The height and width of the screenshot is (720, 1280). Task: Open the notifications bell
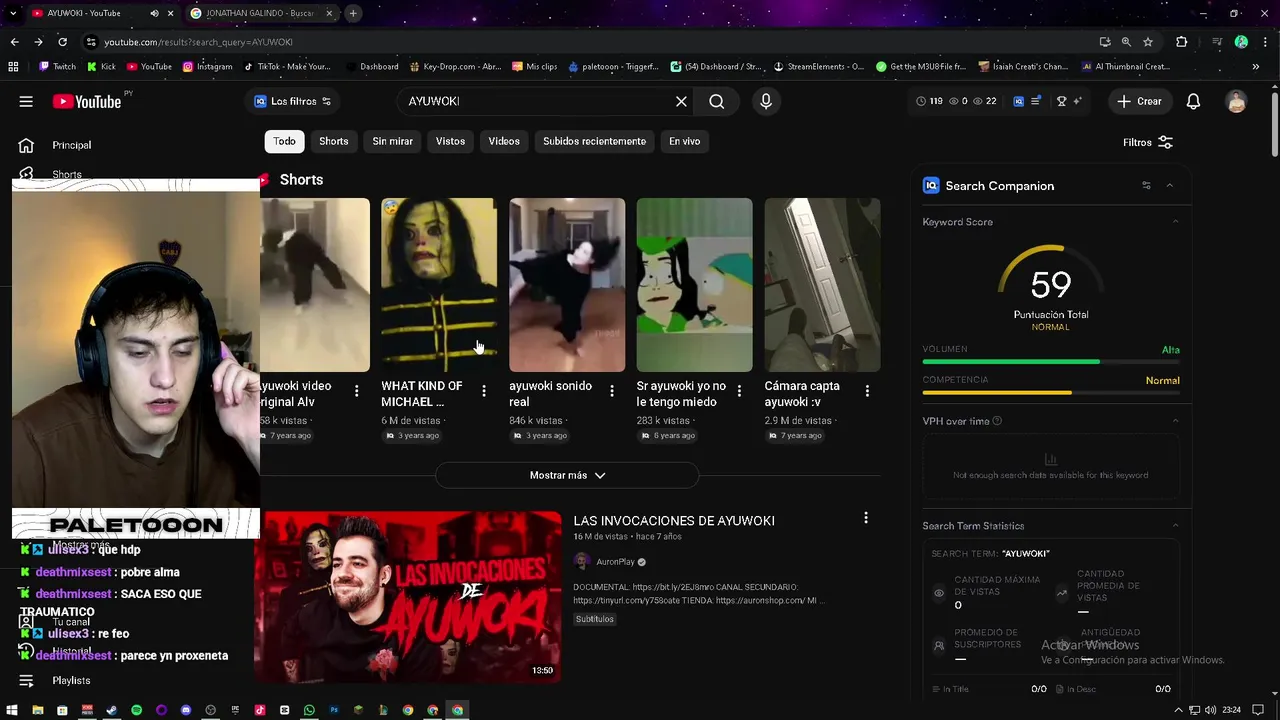1193,101
